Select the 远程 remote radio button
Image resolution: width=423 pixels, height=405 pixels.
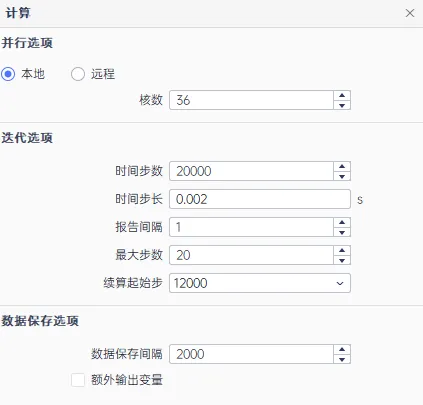78,74
